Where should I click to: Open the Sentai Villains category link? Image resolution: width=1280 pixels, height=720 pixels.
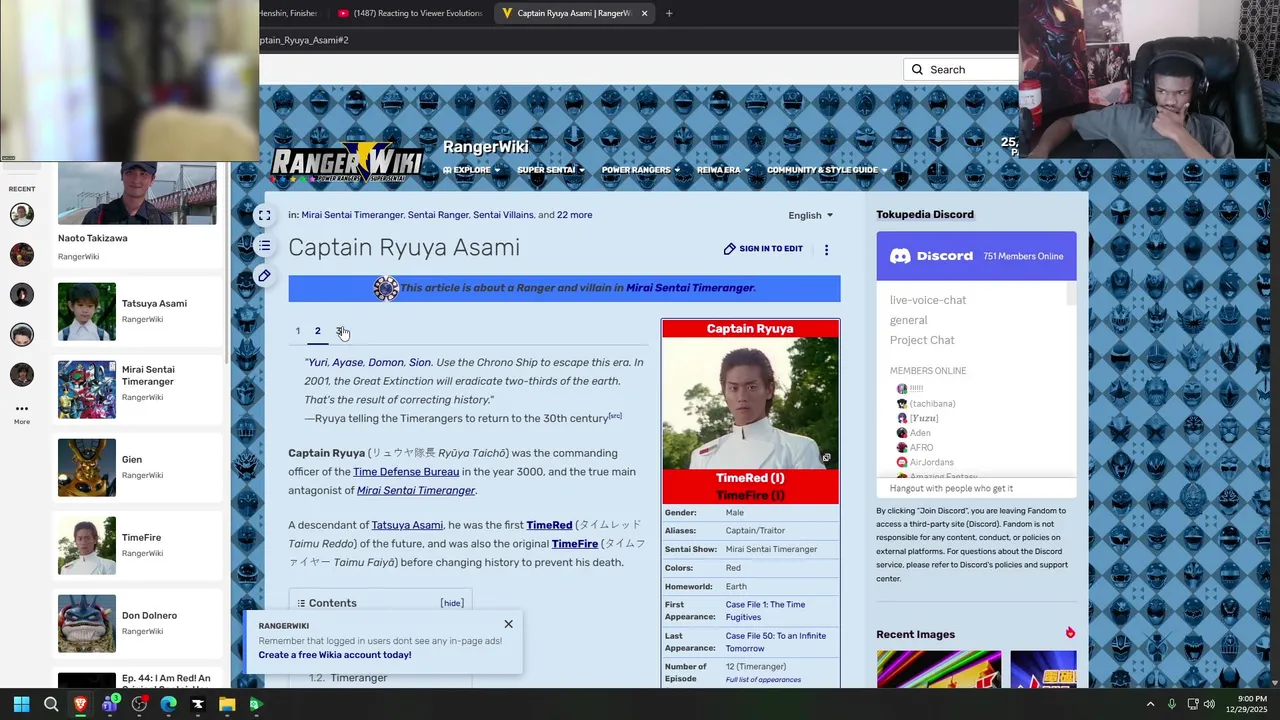[x=503, y=215]
